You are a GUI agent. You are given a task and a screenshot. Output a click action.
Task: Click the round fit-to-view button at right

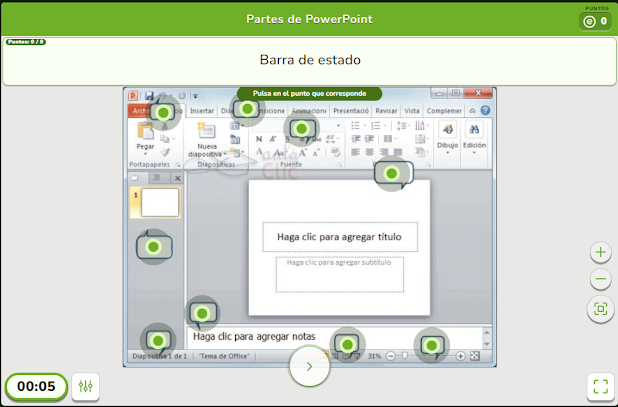[x=601, y=309]
